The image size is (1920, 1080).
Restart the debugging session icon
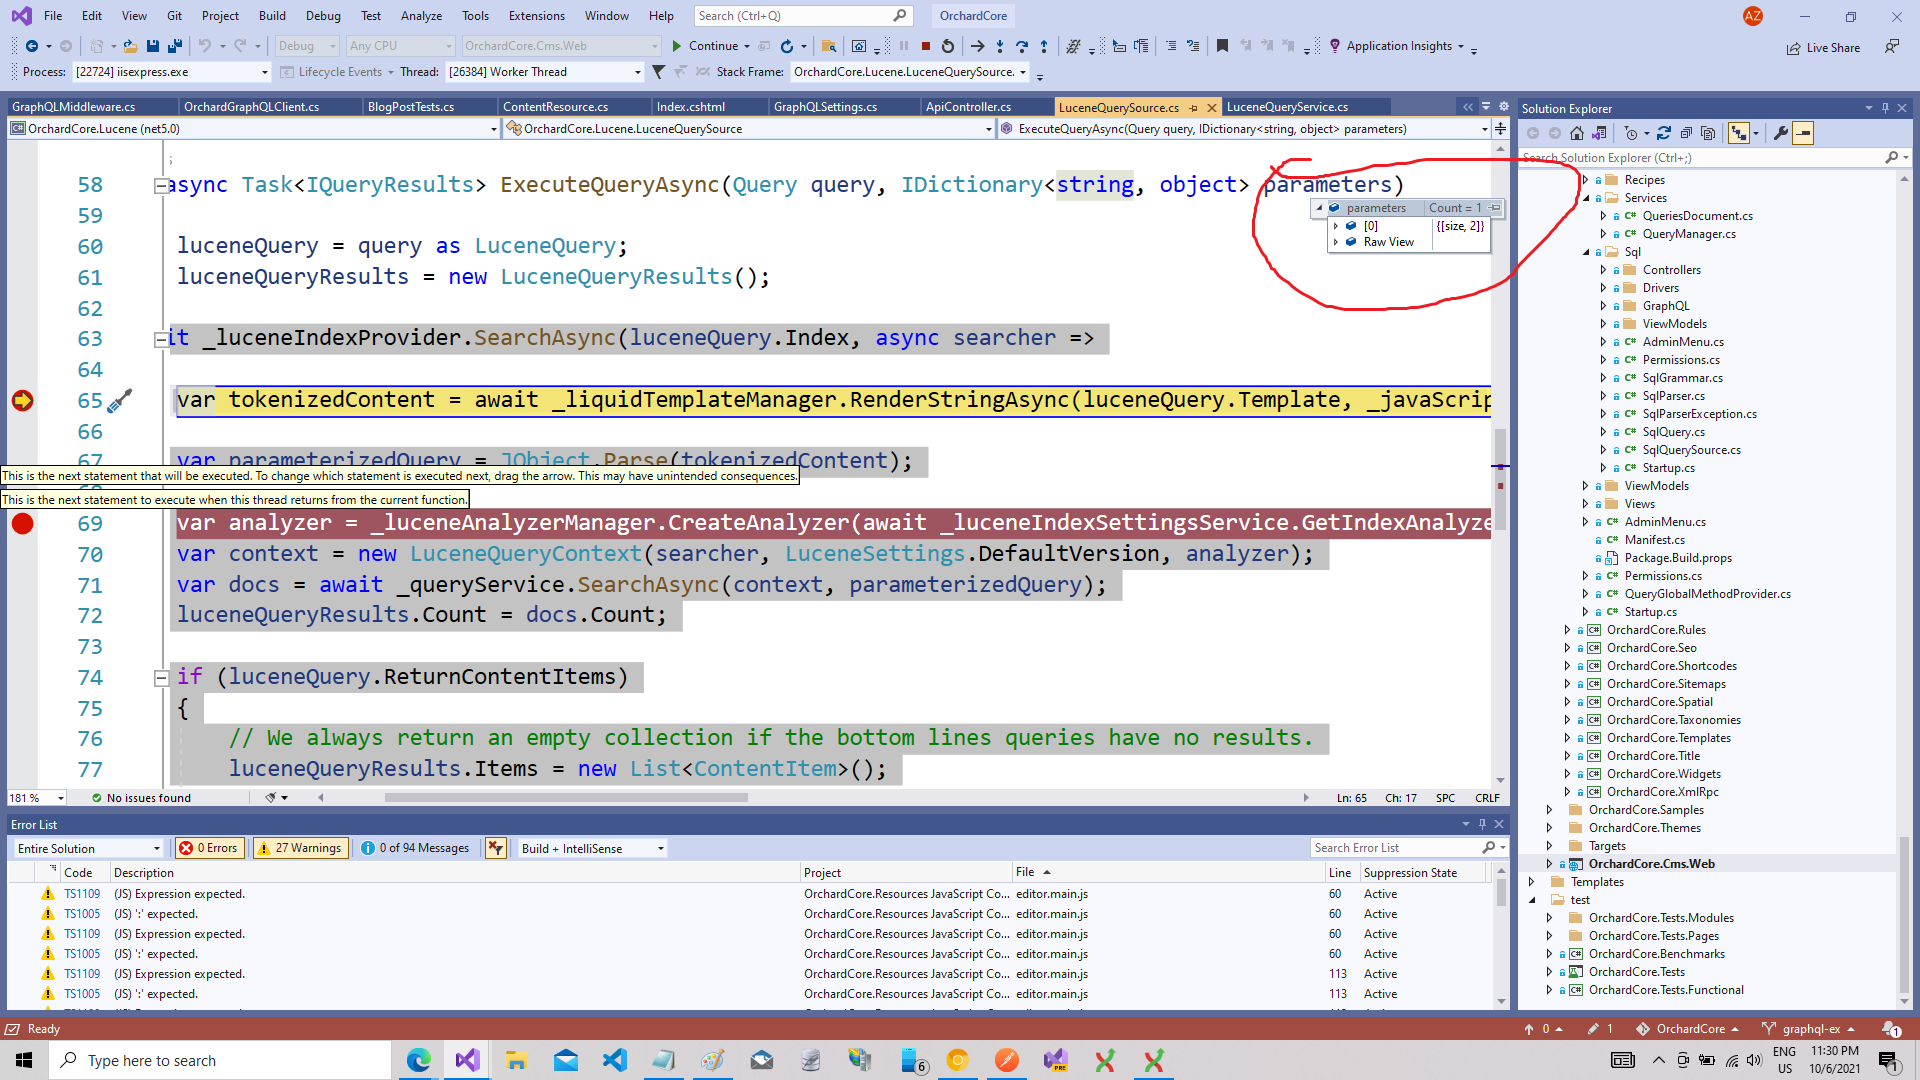[947, 46]
